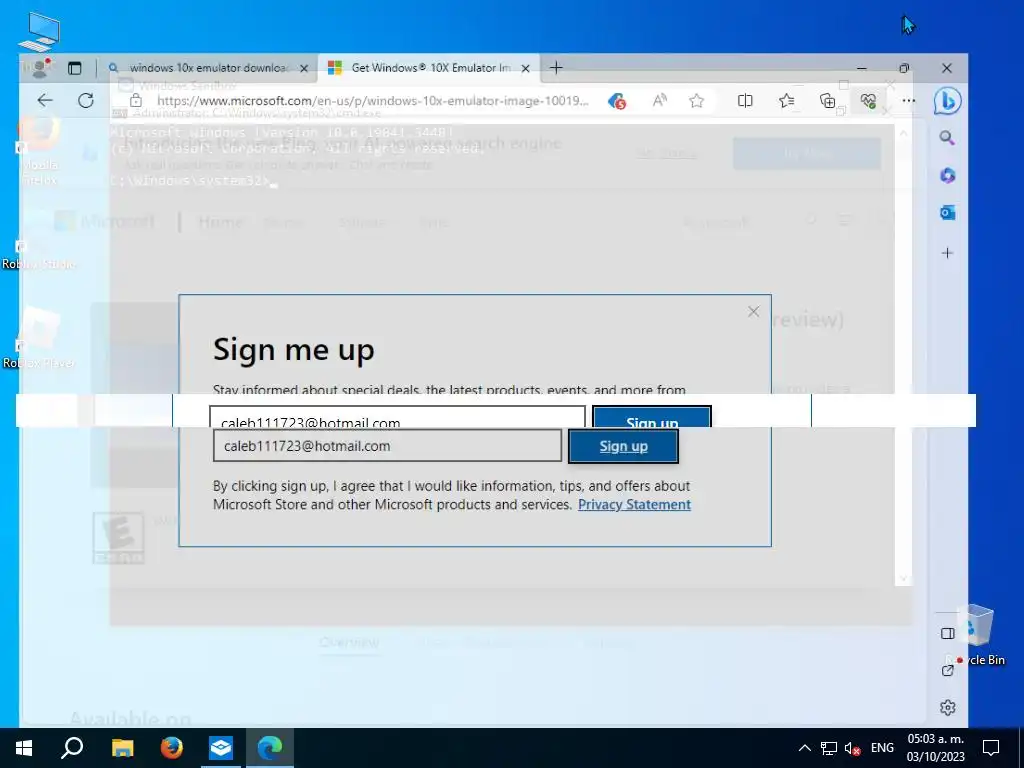This screenshot has width=1024, height=768.
Task: Select the Get Windows 10X Emulator tab
Action: click(x=429, y=68)
